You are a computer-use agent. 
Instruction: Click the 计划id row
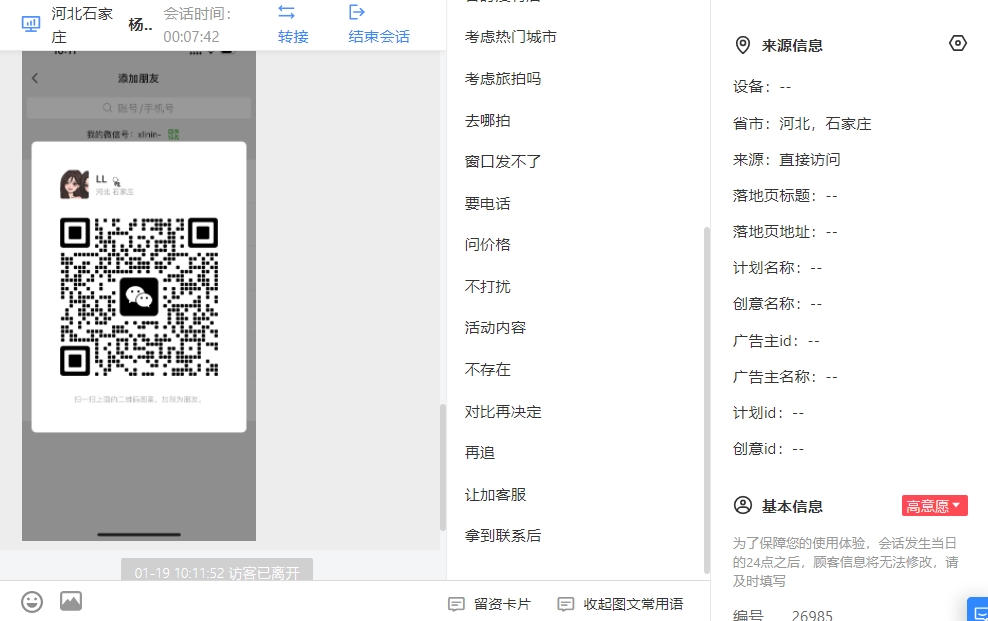[769, 413]
